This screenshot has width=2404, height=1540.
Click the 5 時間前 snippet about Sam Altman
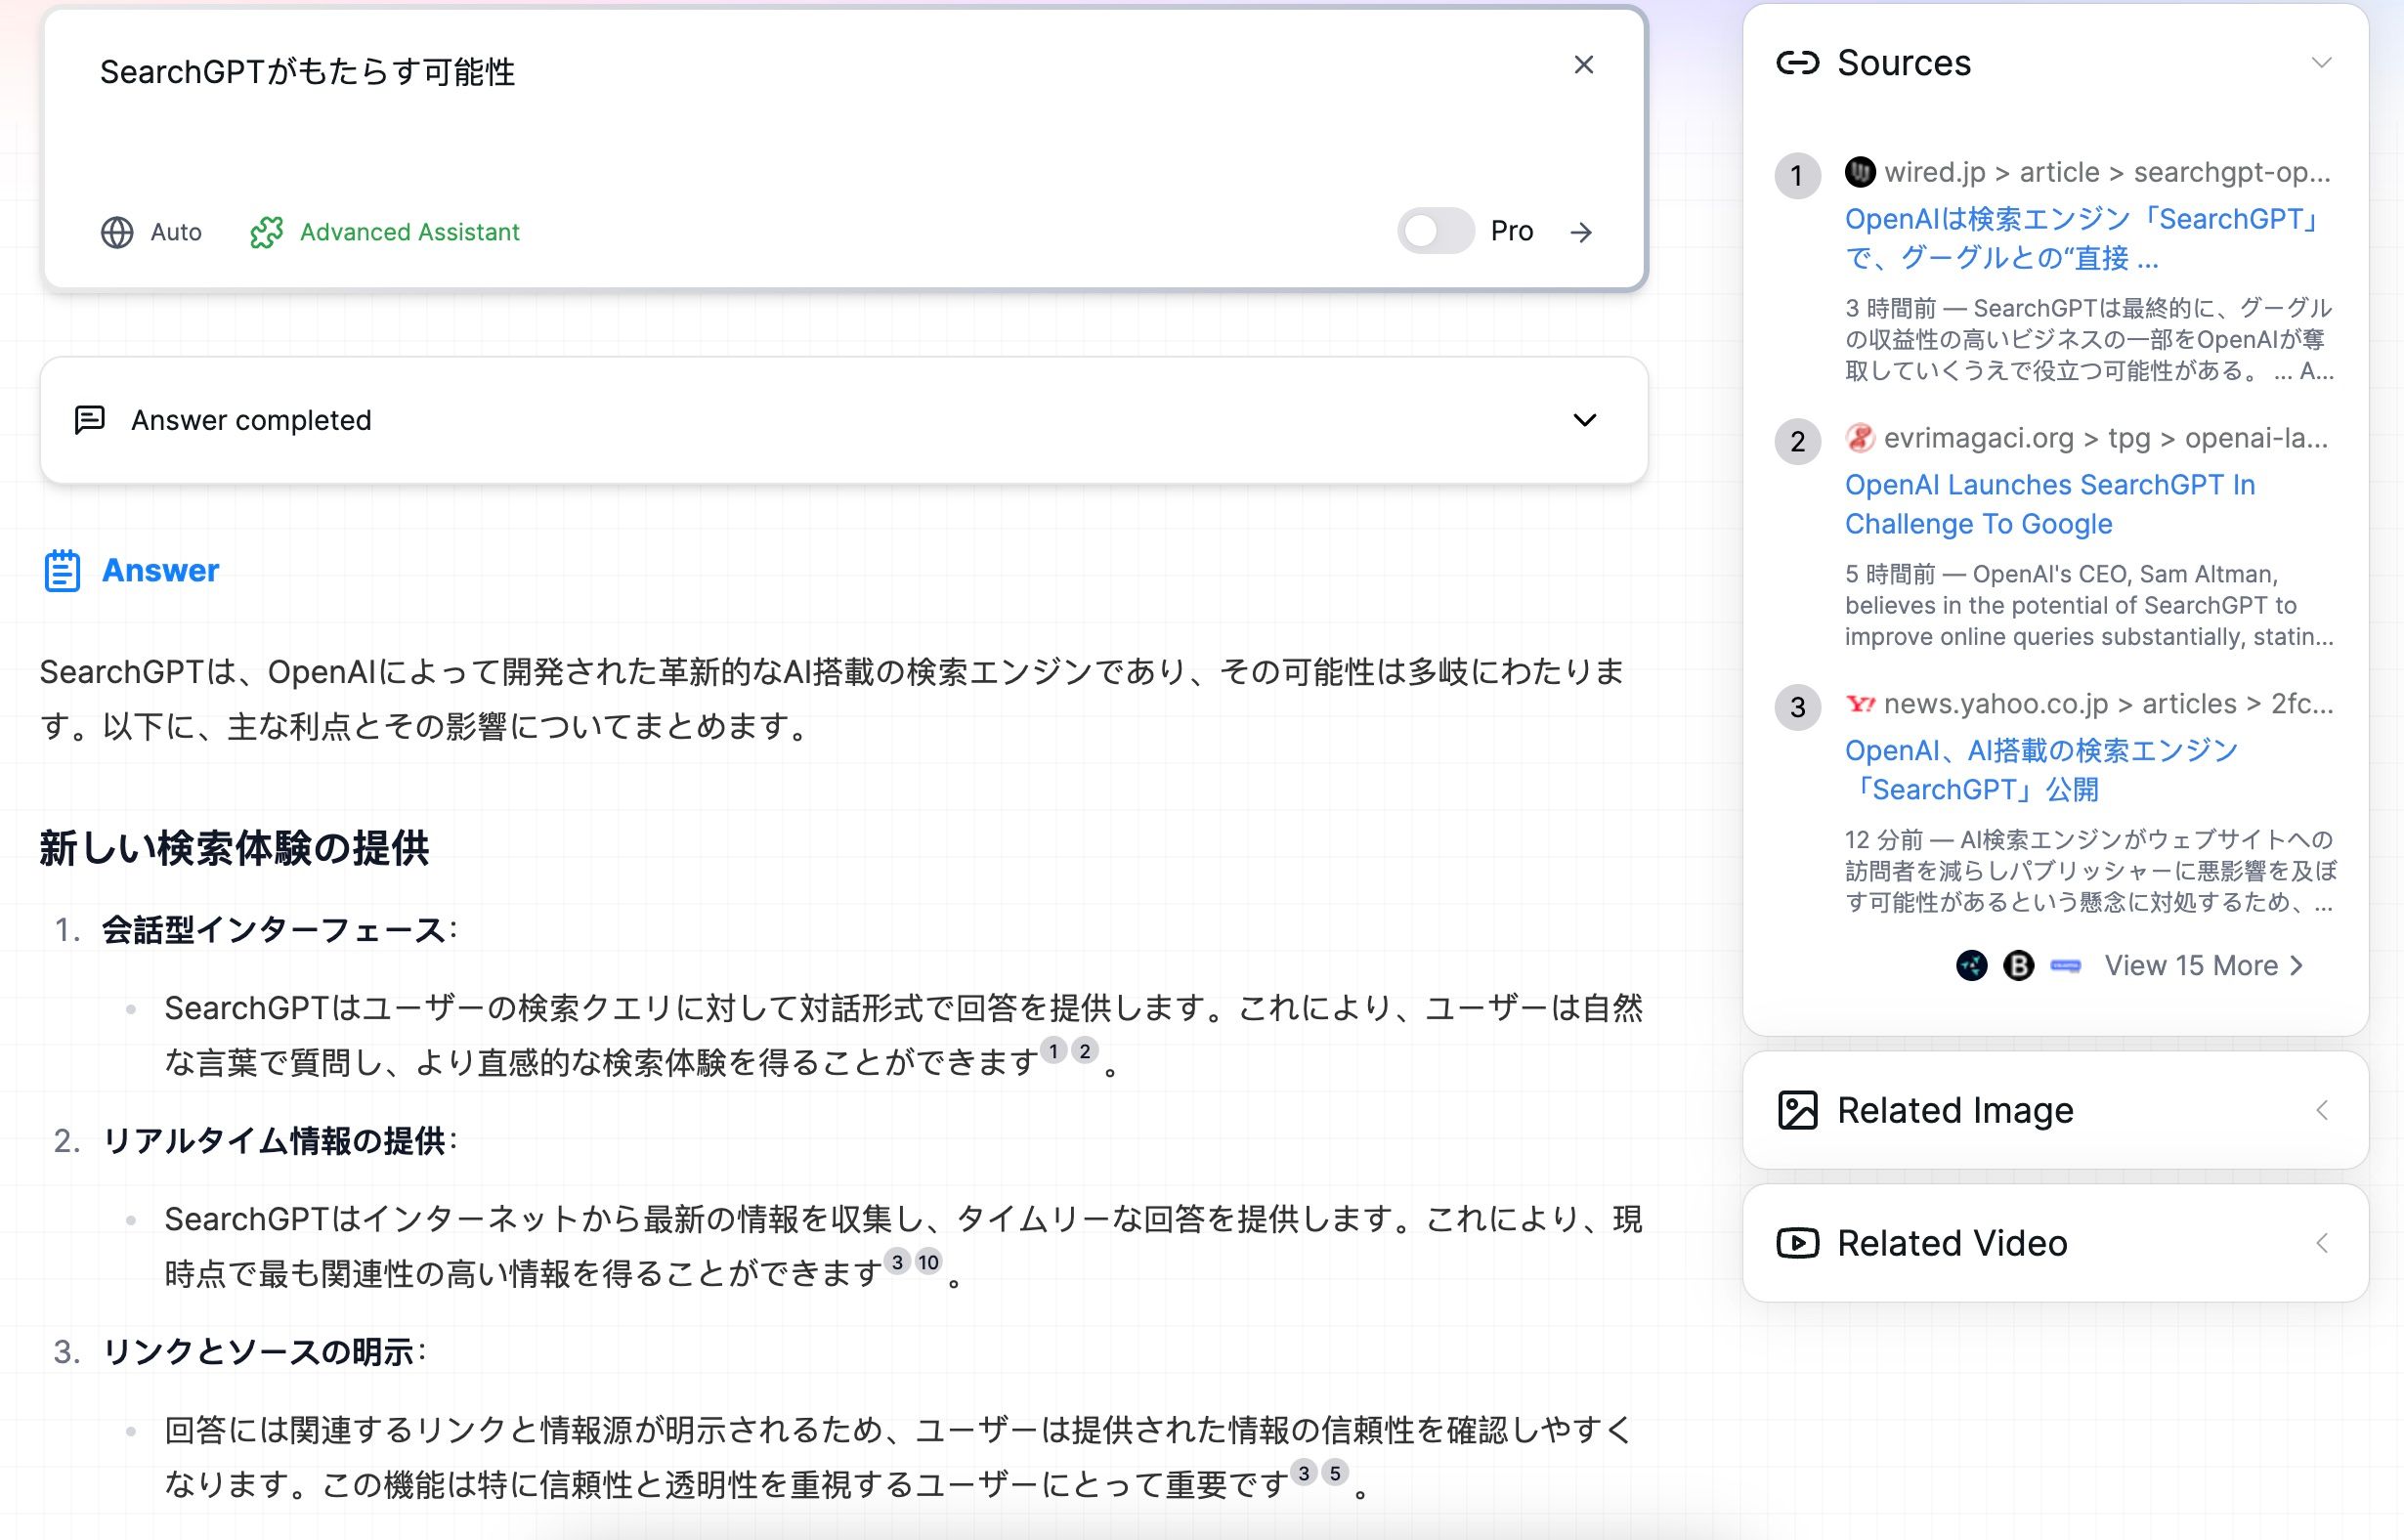2090,605
